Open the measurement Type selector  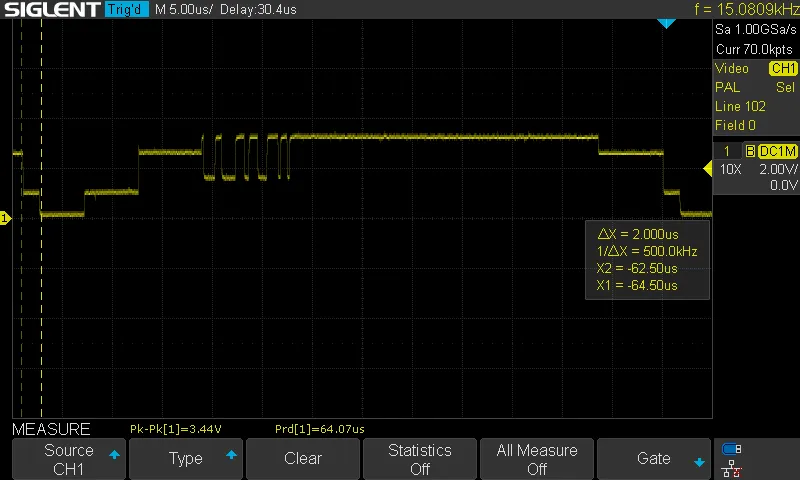(186, 459)
